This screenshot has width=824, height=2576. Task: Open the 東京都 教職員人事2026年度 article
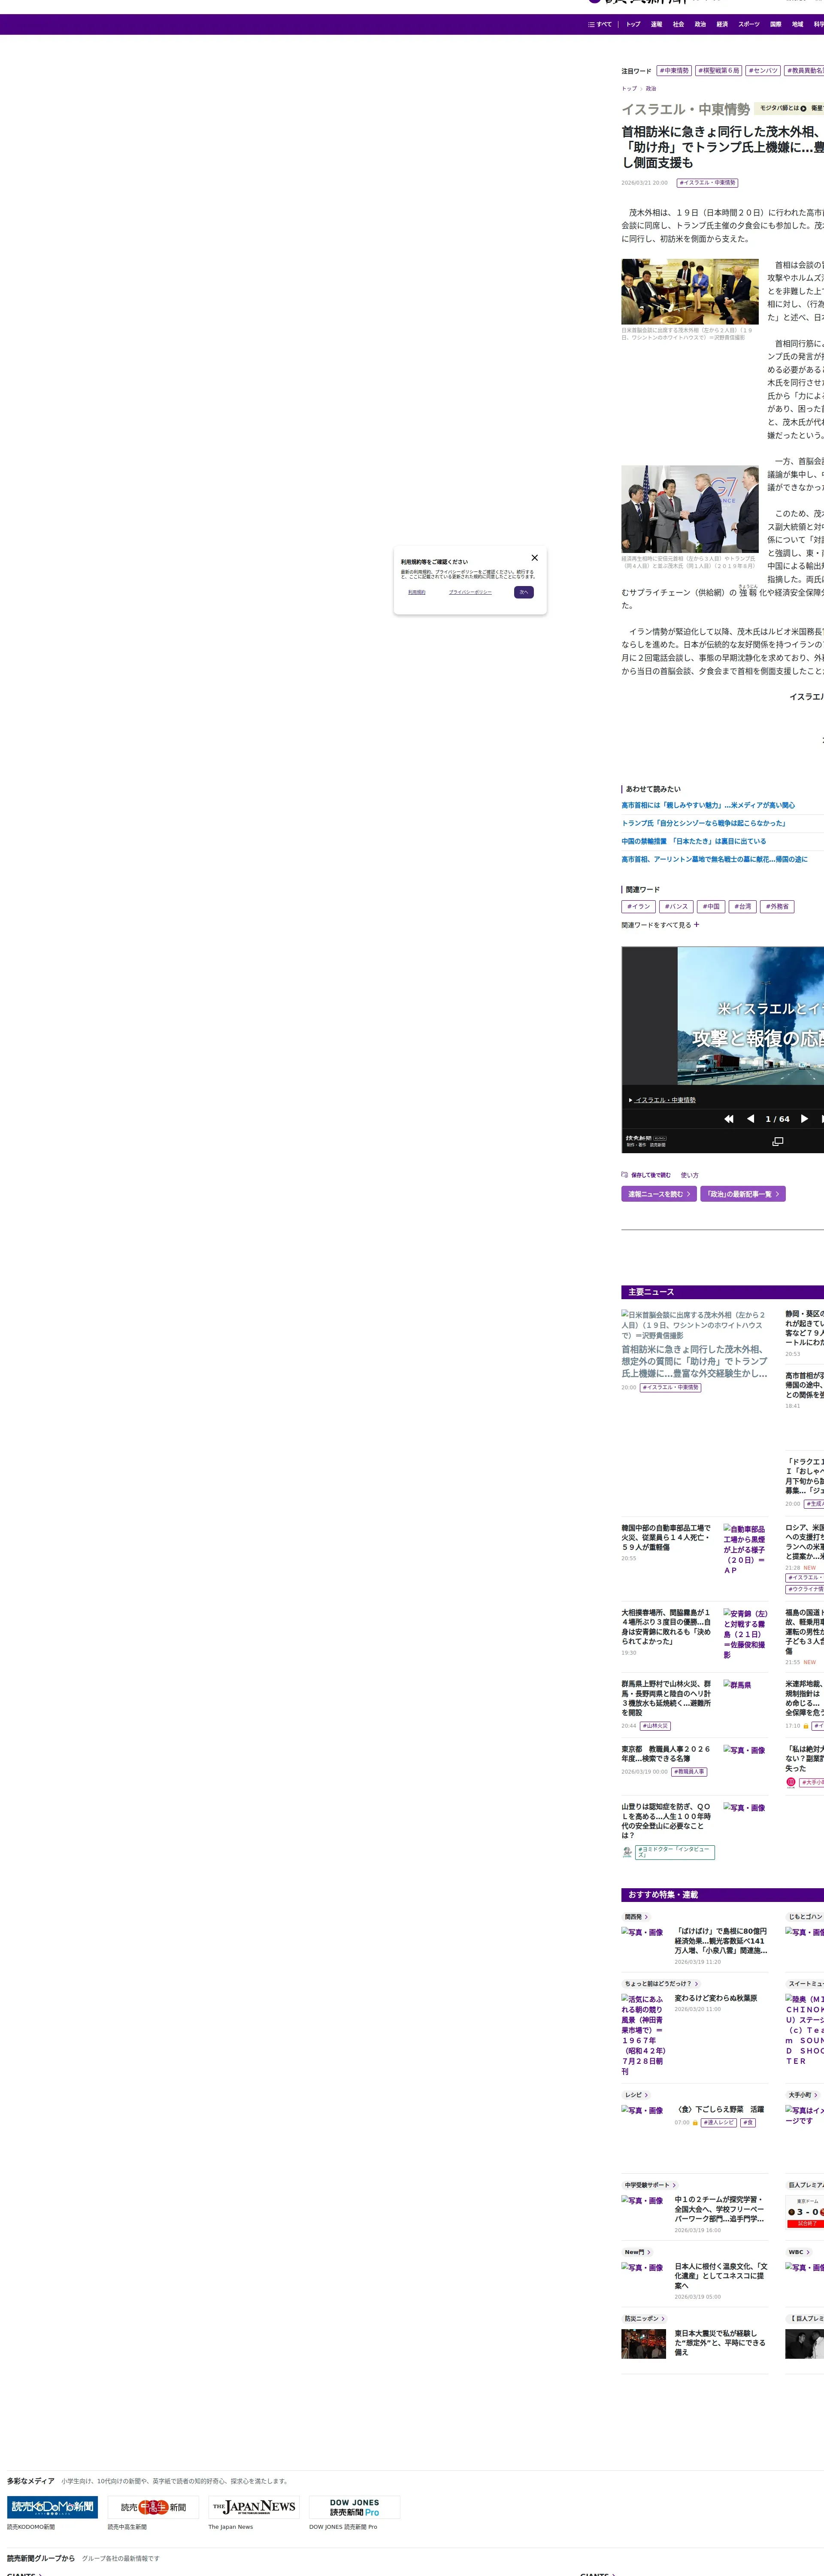(666, 1753)
